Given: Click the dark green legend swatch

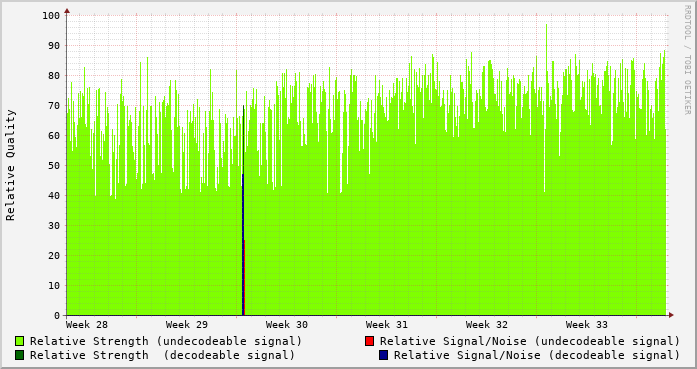Looking at the screenshot, I should [x=20, y=355].
